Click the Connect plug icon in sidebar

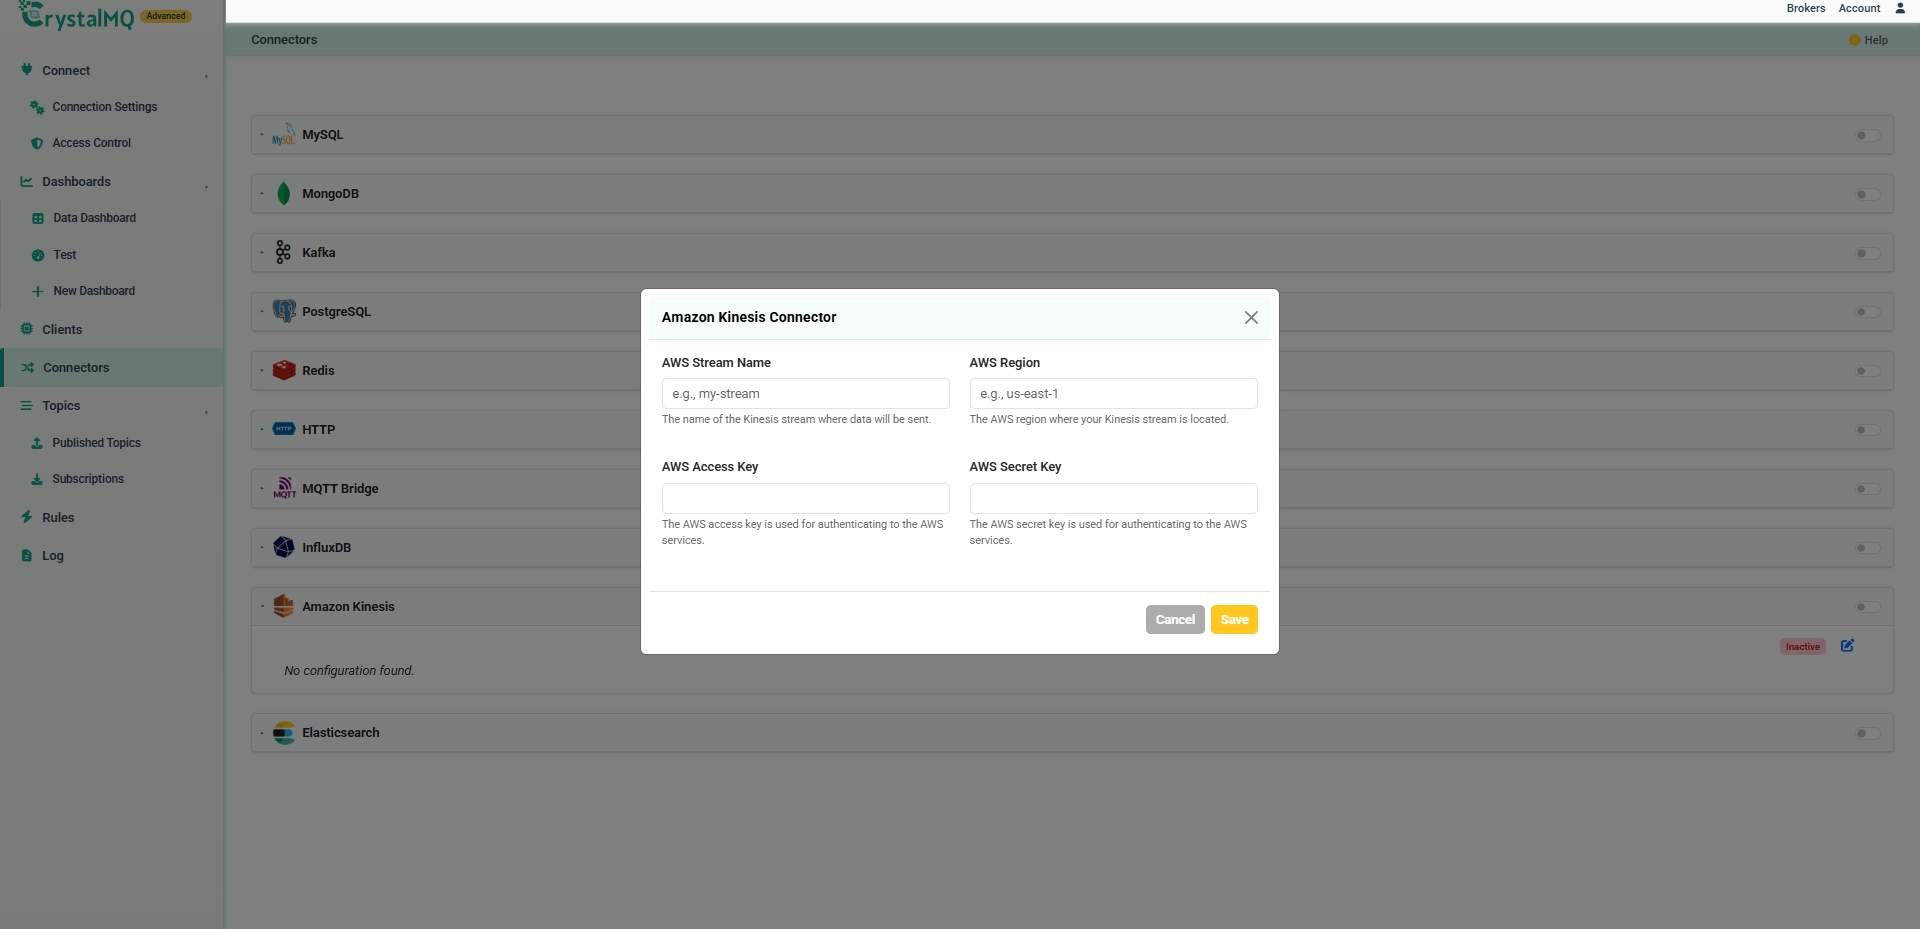click(27, 70)
